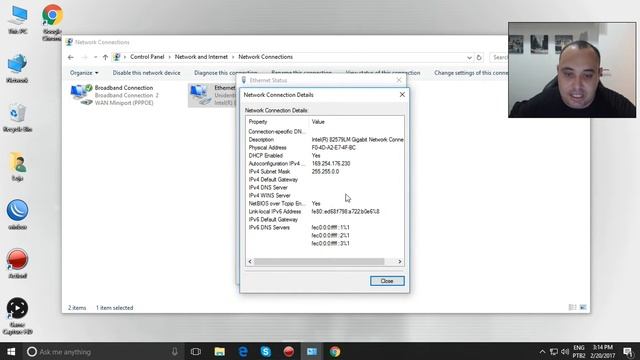Click Change settings of this connection
The height and width of the screenshot is (360, 640).
471,73
